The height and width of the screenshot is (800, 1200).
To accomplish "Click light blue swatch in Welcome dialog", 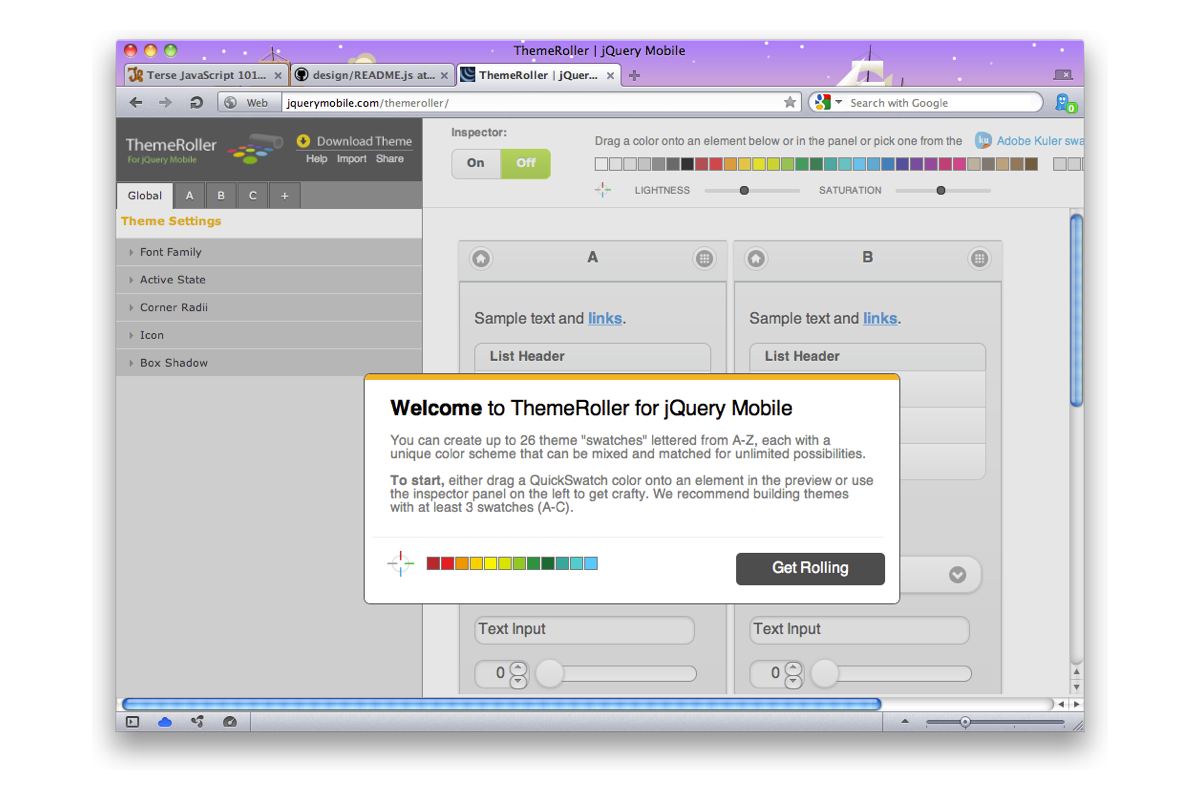I will [591, 564].
